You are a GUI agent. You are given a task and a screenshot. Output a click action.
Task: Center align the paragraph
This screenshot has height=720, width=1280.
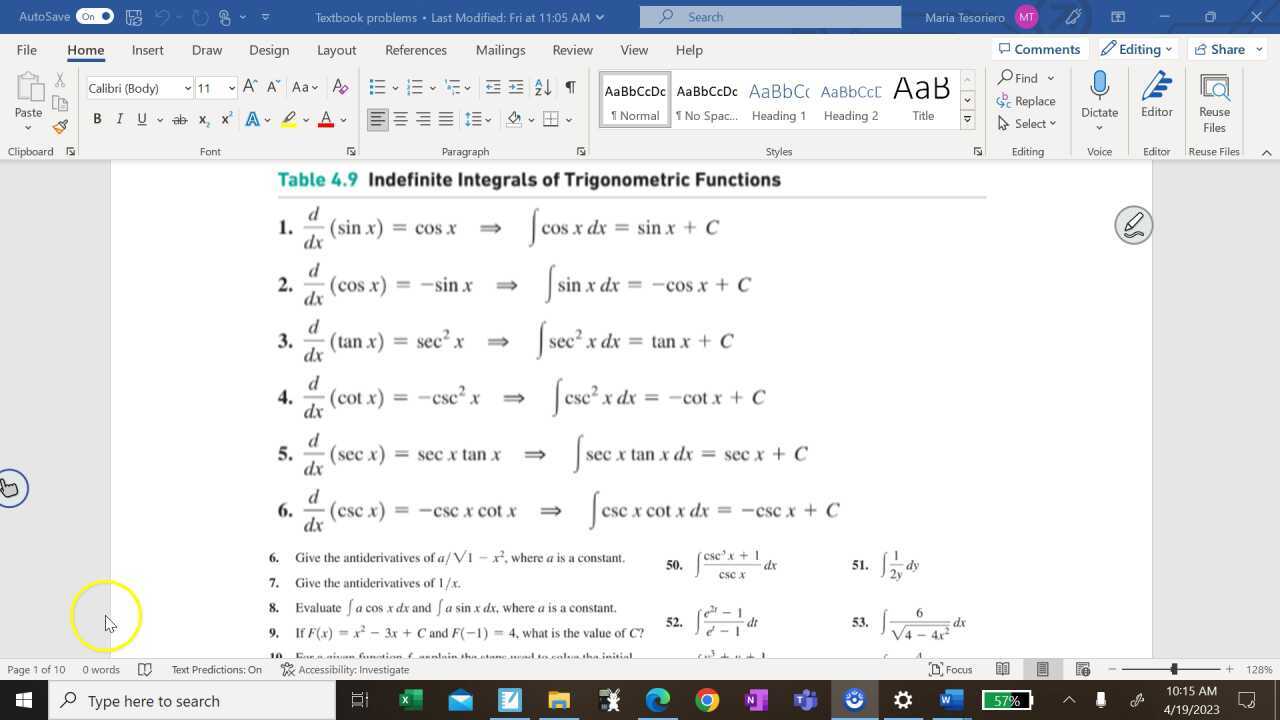coord(400,118)
